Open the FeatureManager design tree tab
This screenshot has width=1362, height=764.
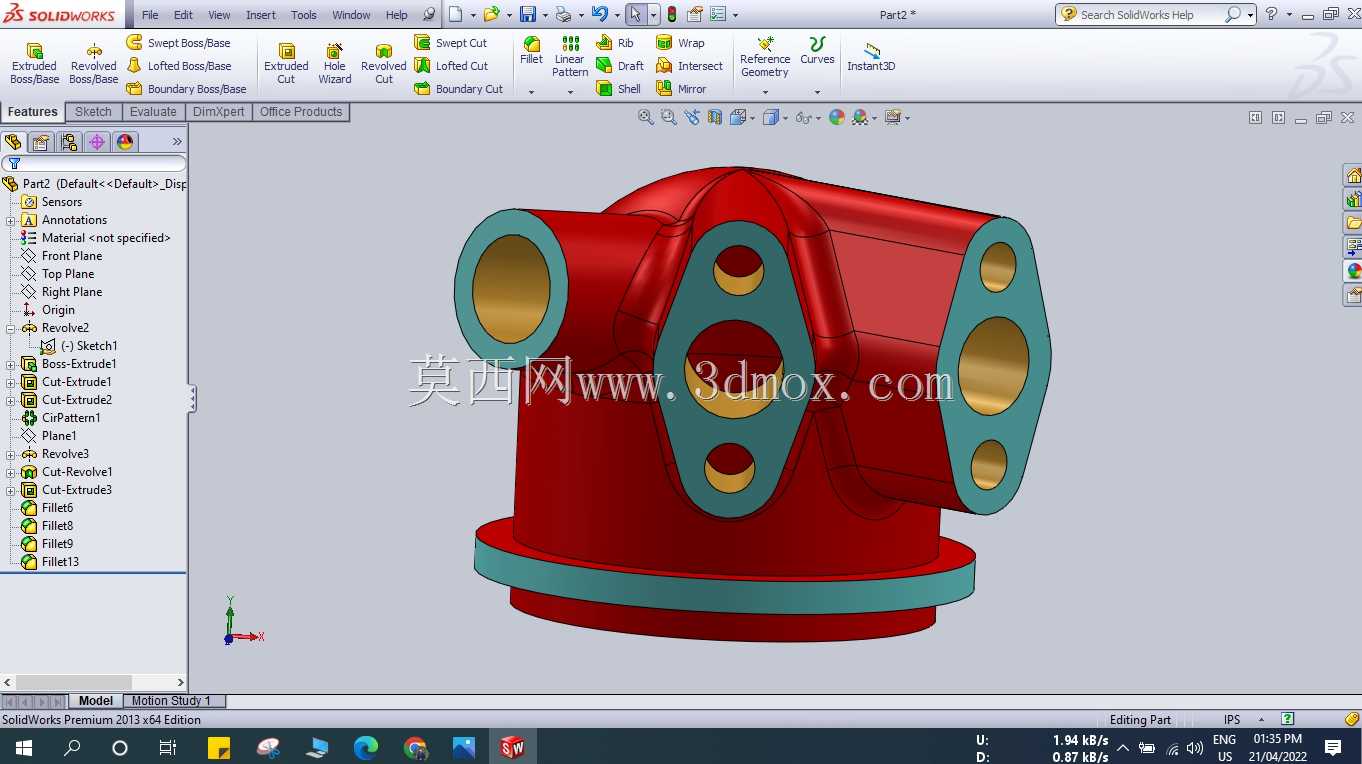[x=13, y=142]
